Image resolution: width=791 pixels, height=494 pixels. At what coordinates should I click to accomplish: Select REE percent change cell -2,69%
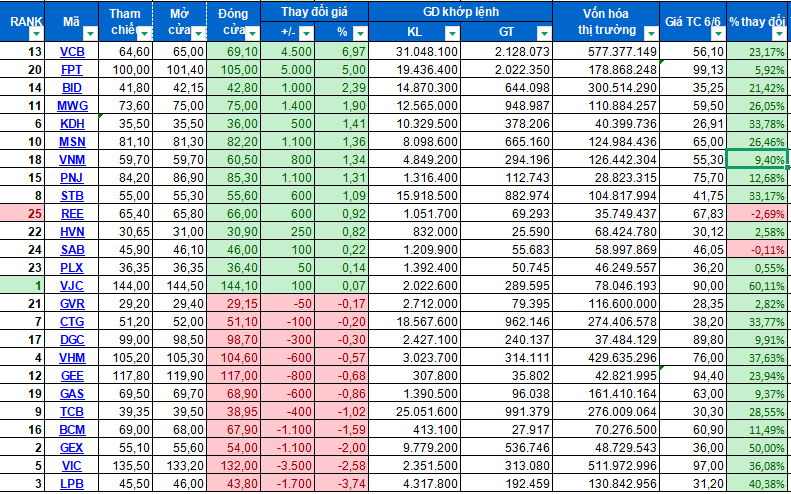tap(757, 214)
